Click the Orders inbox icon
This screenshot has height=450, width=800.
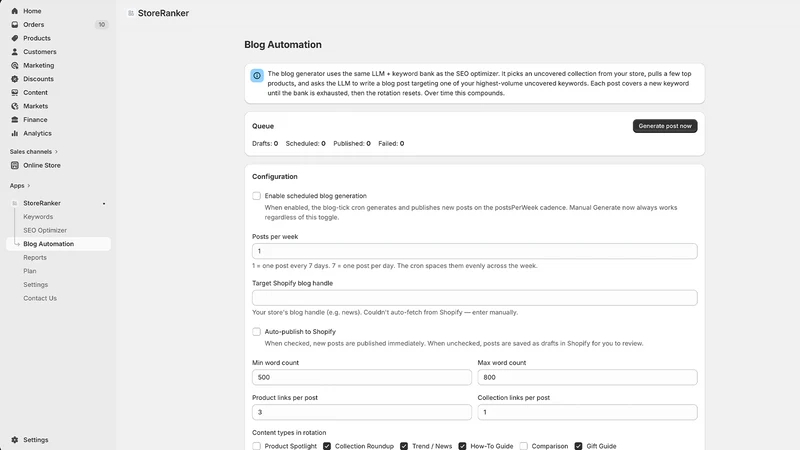point(15,24)
